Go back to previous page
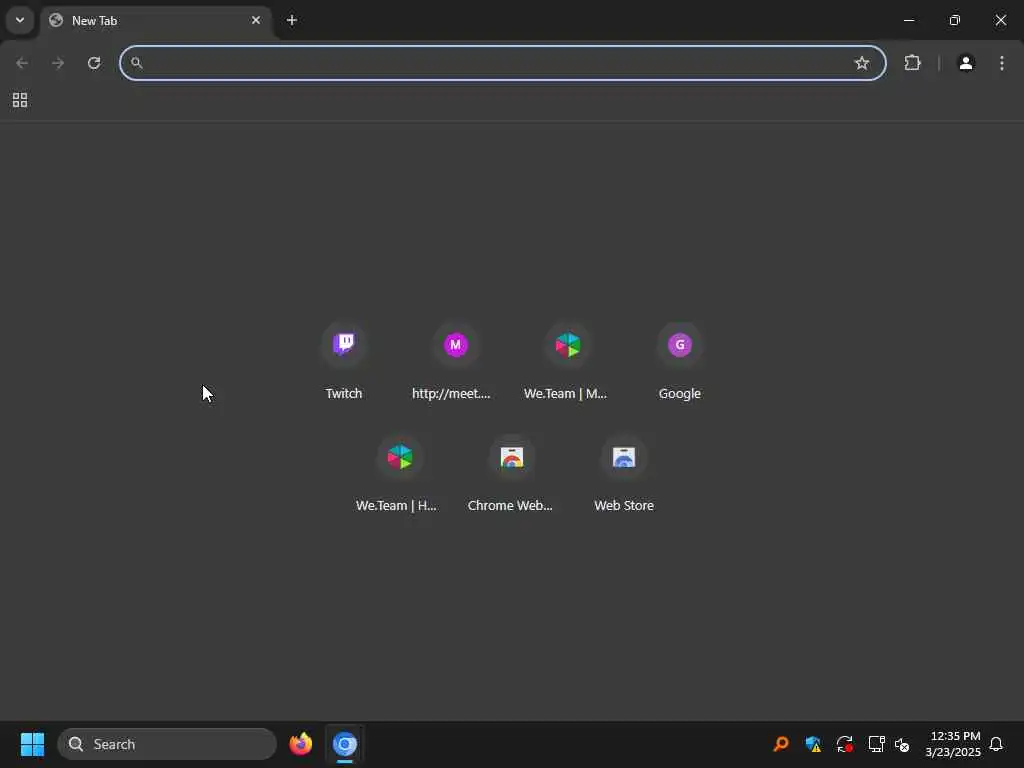Image resolution: width=1024 pixels, height=768 pixels. [x=22, y=63]
